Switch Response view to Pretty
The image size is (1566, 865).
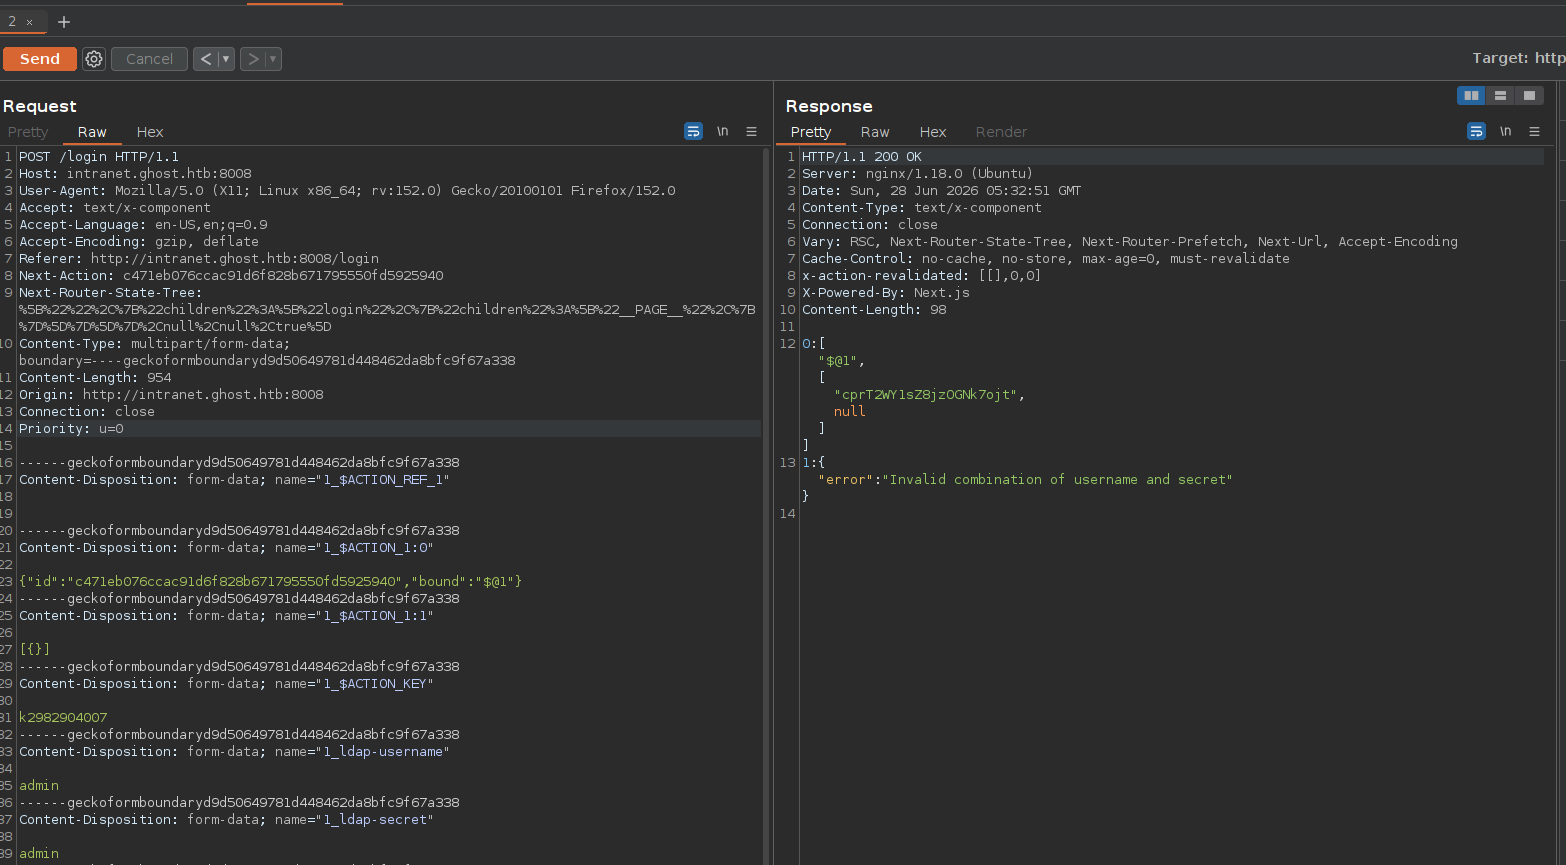coord(811,132)
